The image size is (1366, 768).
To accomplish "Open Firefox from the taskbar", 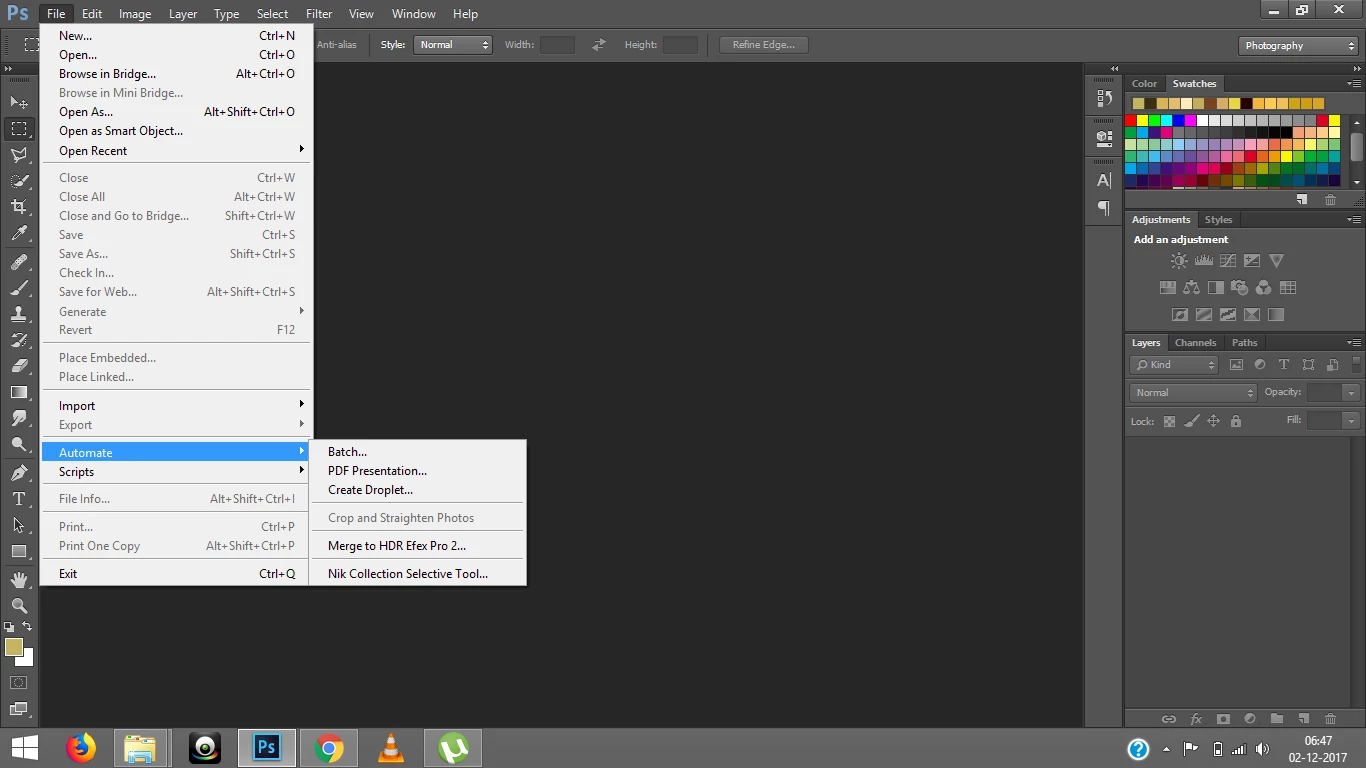I will 81,748.
